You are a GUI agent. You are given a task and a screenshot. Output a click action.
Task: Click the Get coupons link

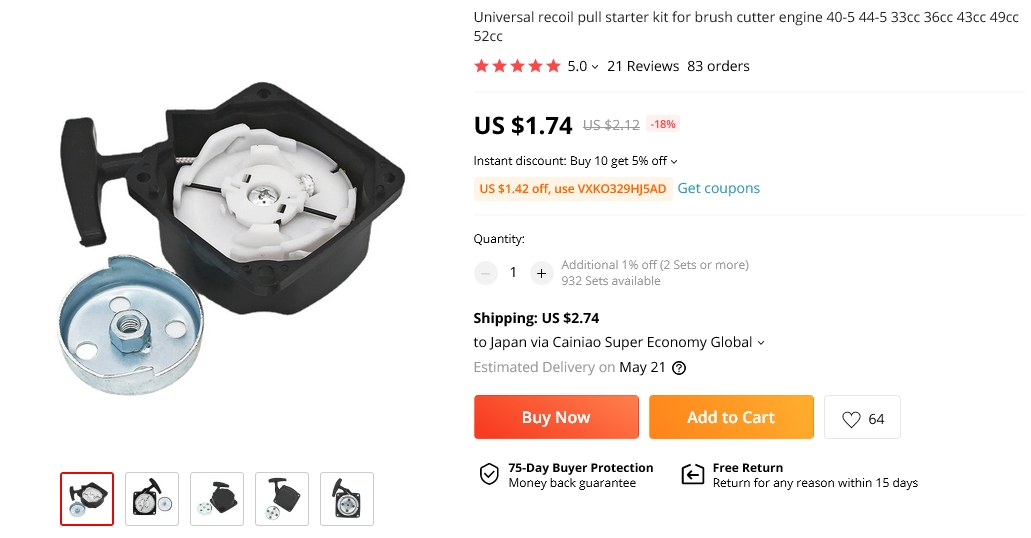point(718,188)
